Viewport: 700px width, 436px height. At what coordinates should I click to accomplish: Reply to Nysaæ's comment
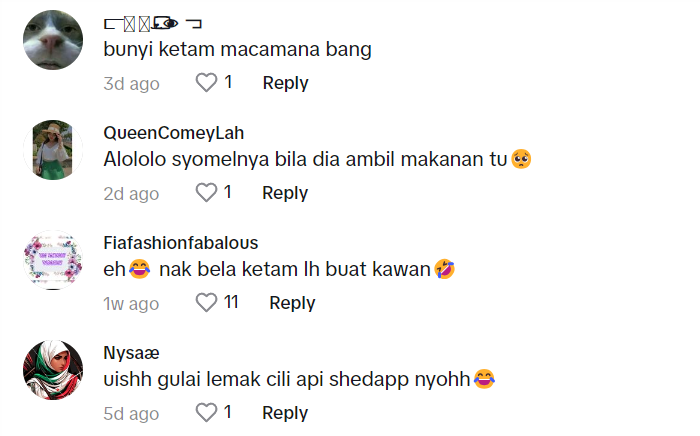click(x=285, y=413)
